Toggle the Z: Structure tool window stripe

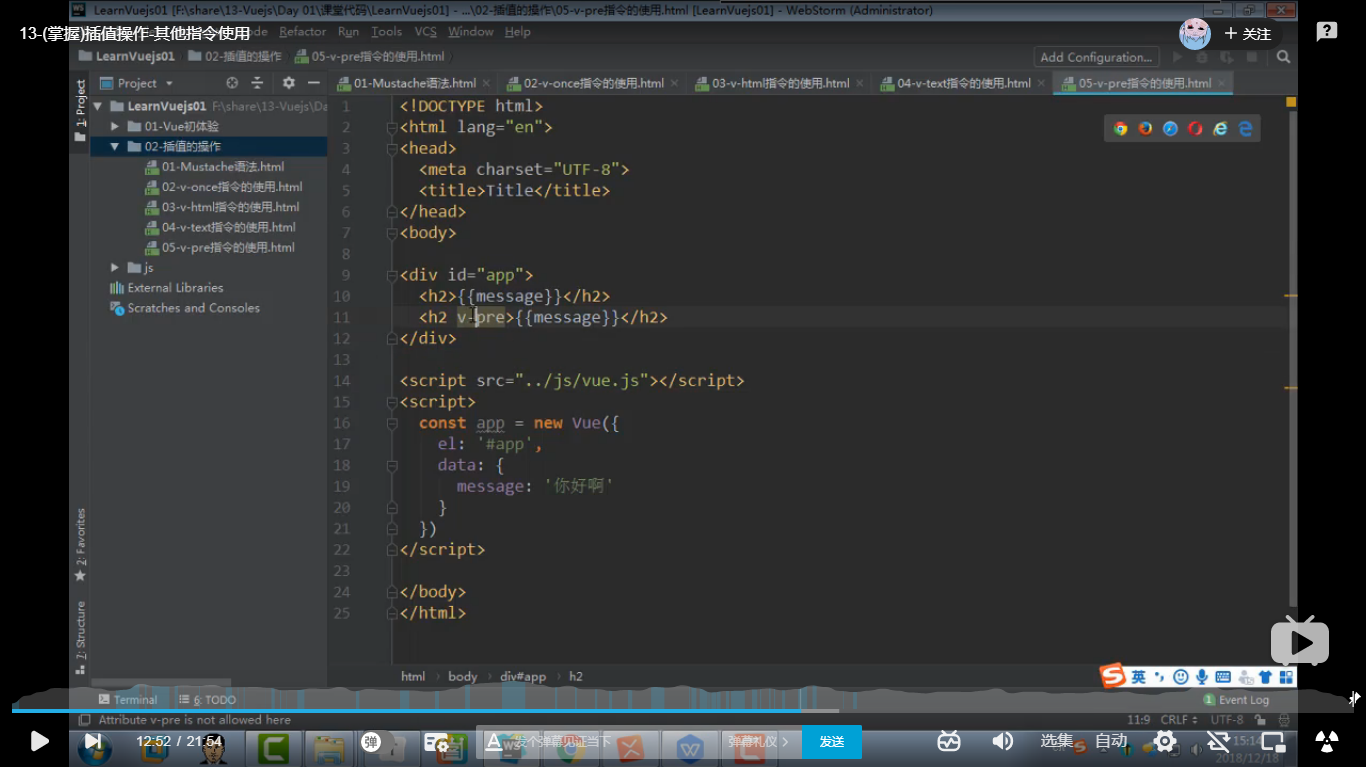(x=80, y=638)
